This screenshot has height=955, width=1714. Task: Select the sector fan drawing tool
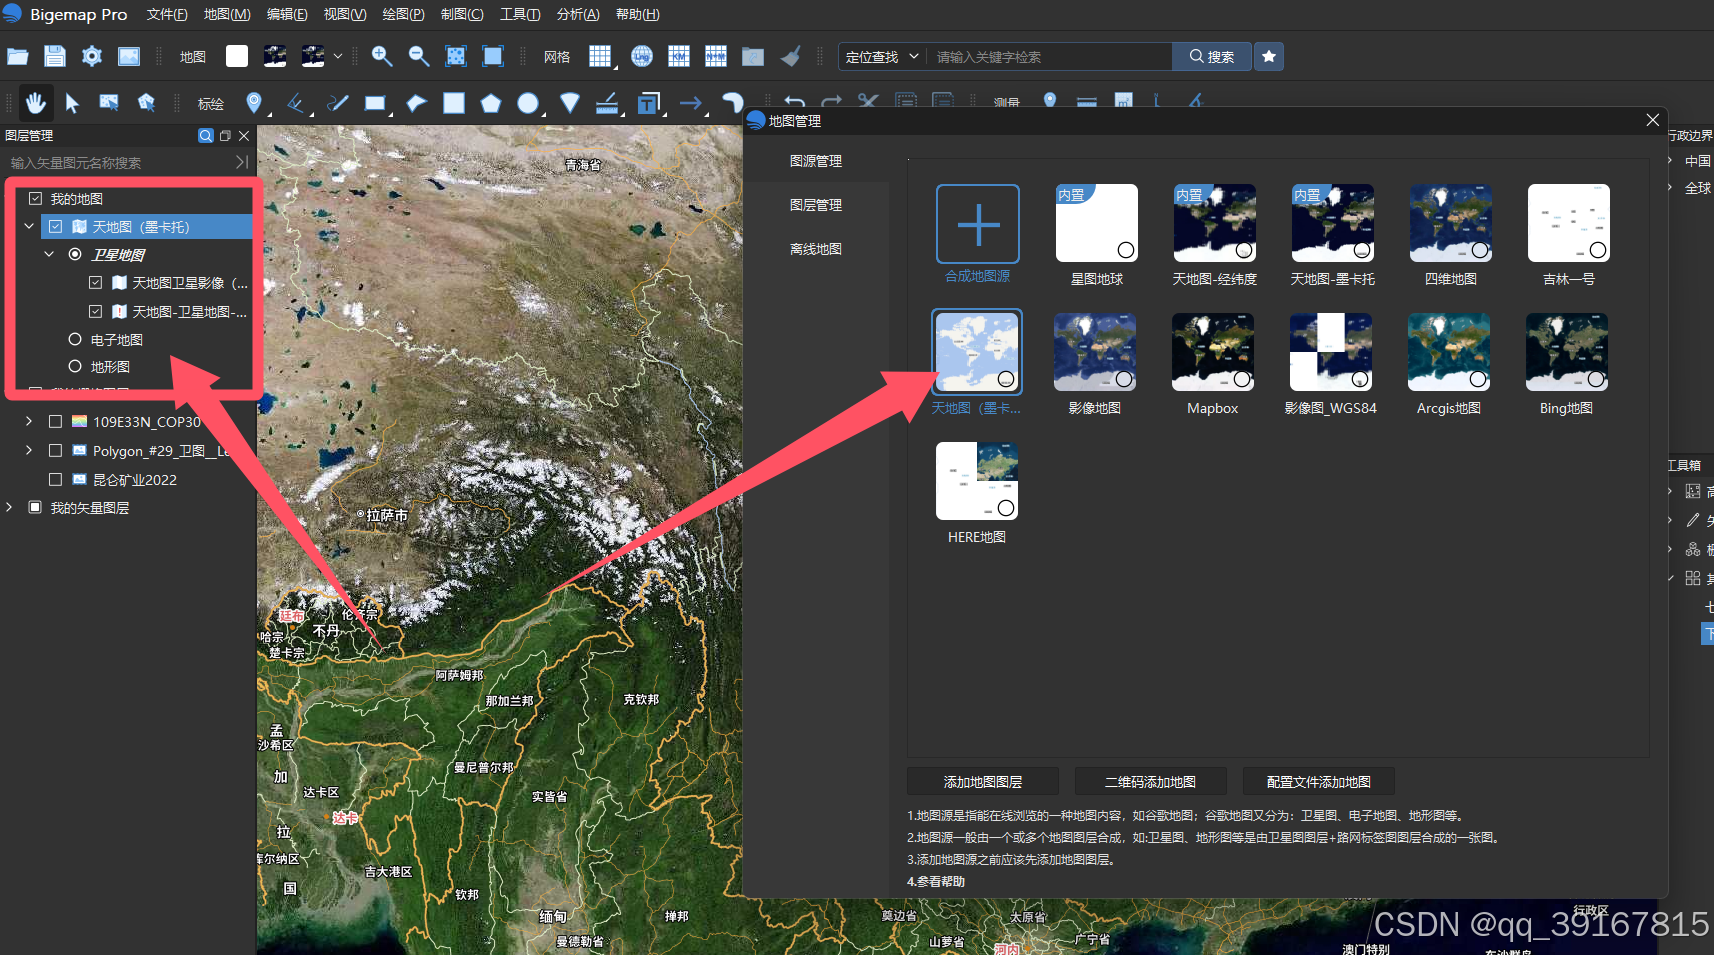tap(570, 103)
